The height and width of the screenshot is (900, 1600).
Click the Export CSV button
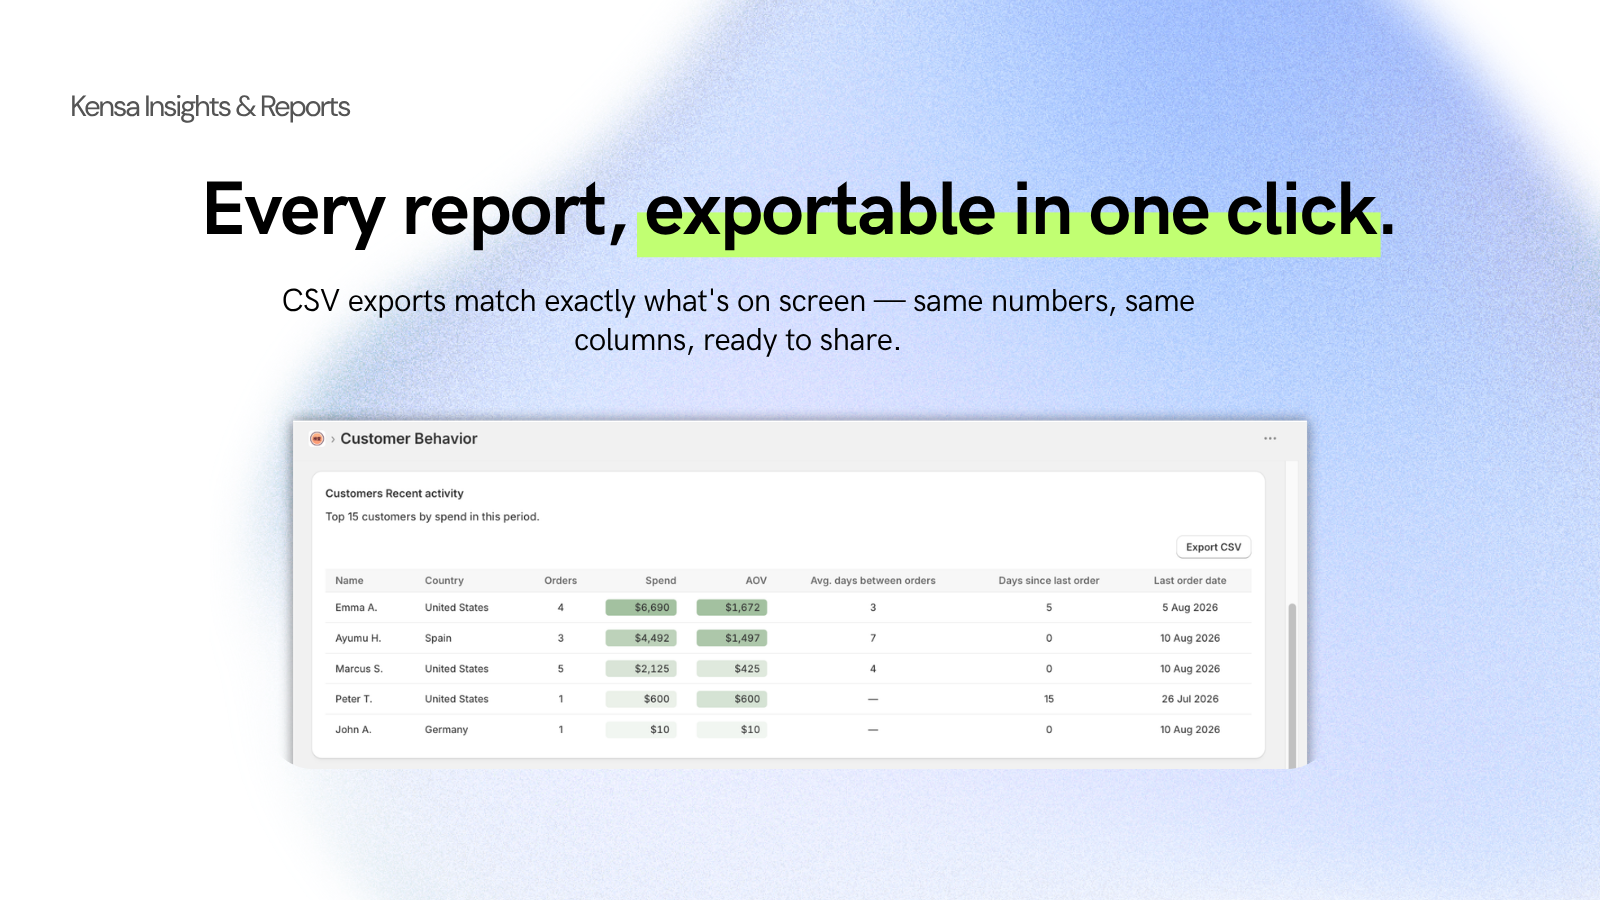pos(1213,547)
